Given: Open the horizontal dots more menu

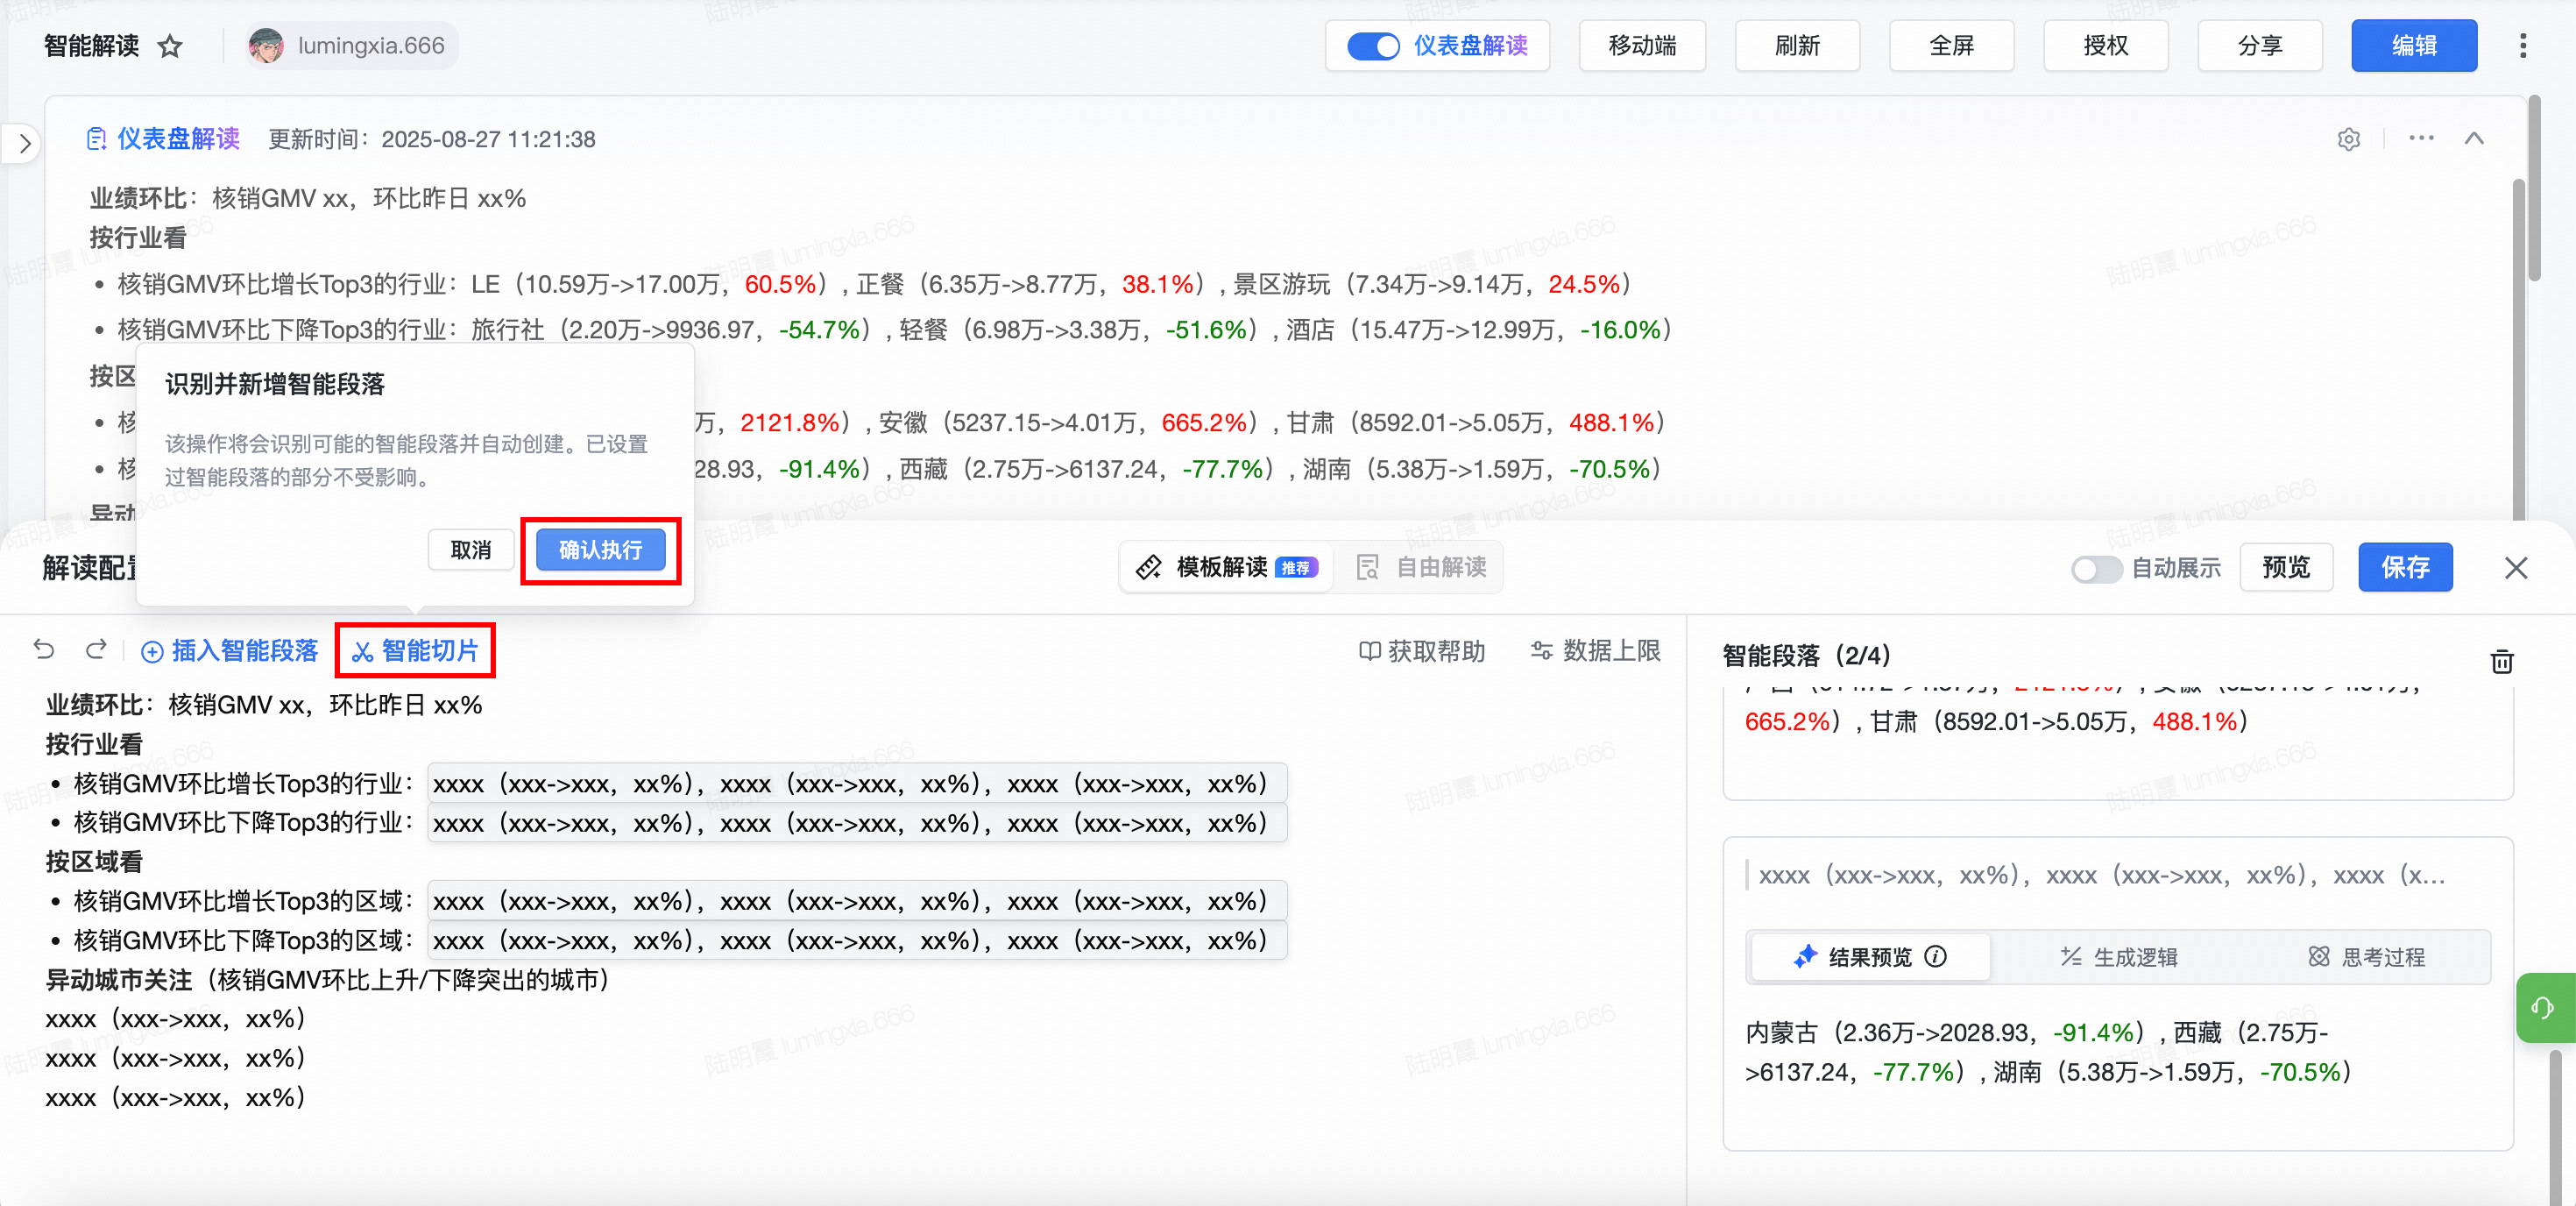Looking at the screenshot, I should click(x=2421, y=139).
